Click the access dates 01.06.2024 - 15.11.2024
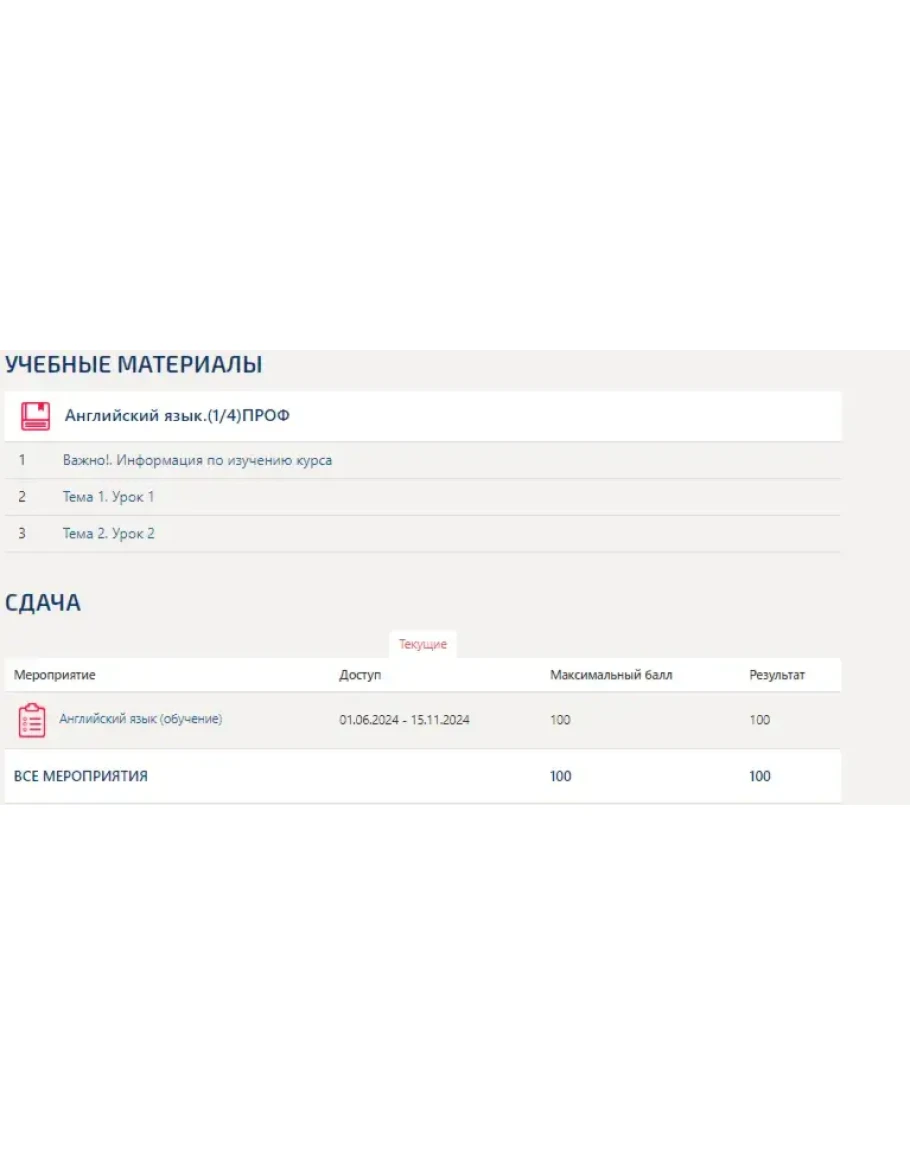 (404, 720)
